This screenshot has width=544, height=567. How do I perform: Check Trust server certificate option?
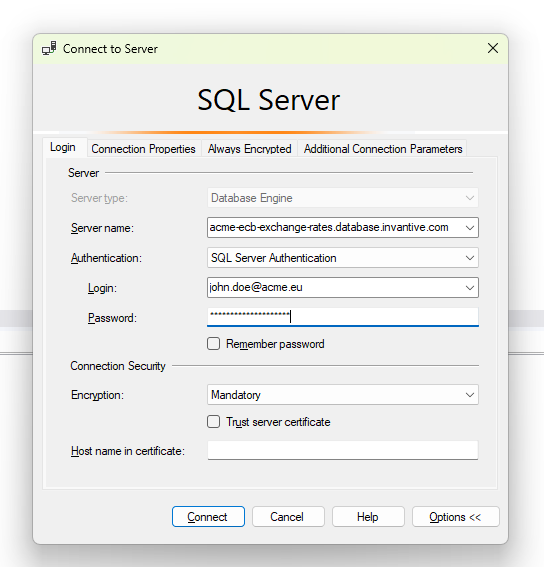click(213, 422)
